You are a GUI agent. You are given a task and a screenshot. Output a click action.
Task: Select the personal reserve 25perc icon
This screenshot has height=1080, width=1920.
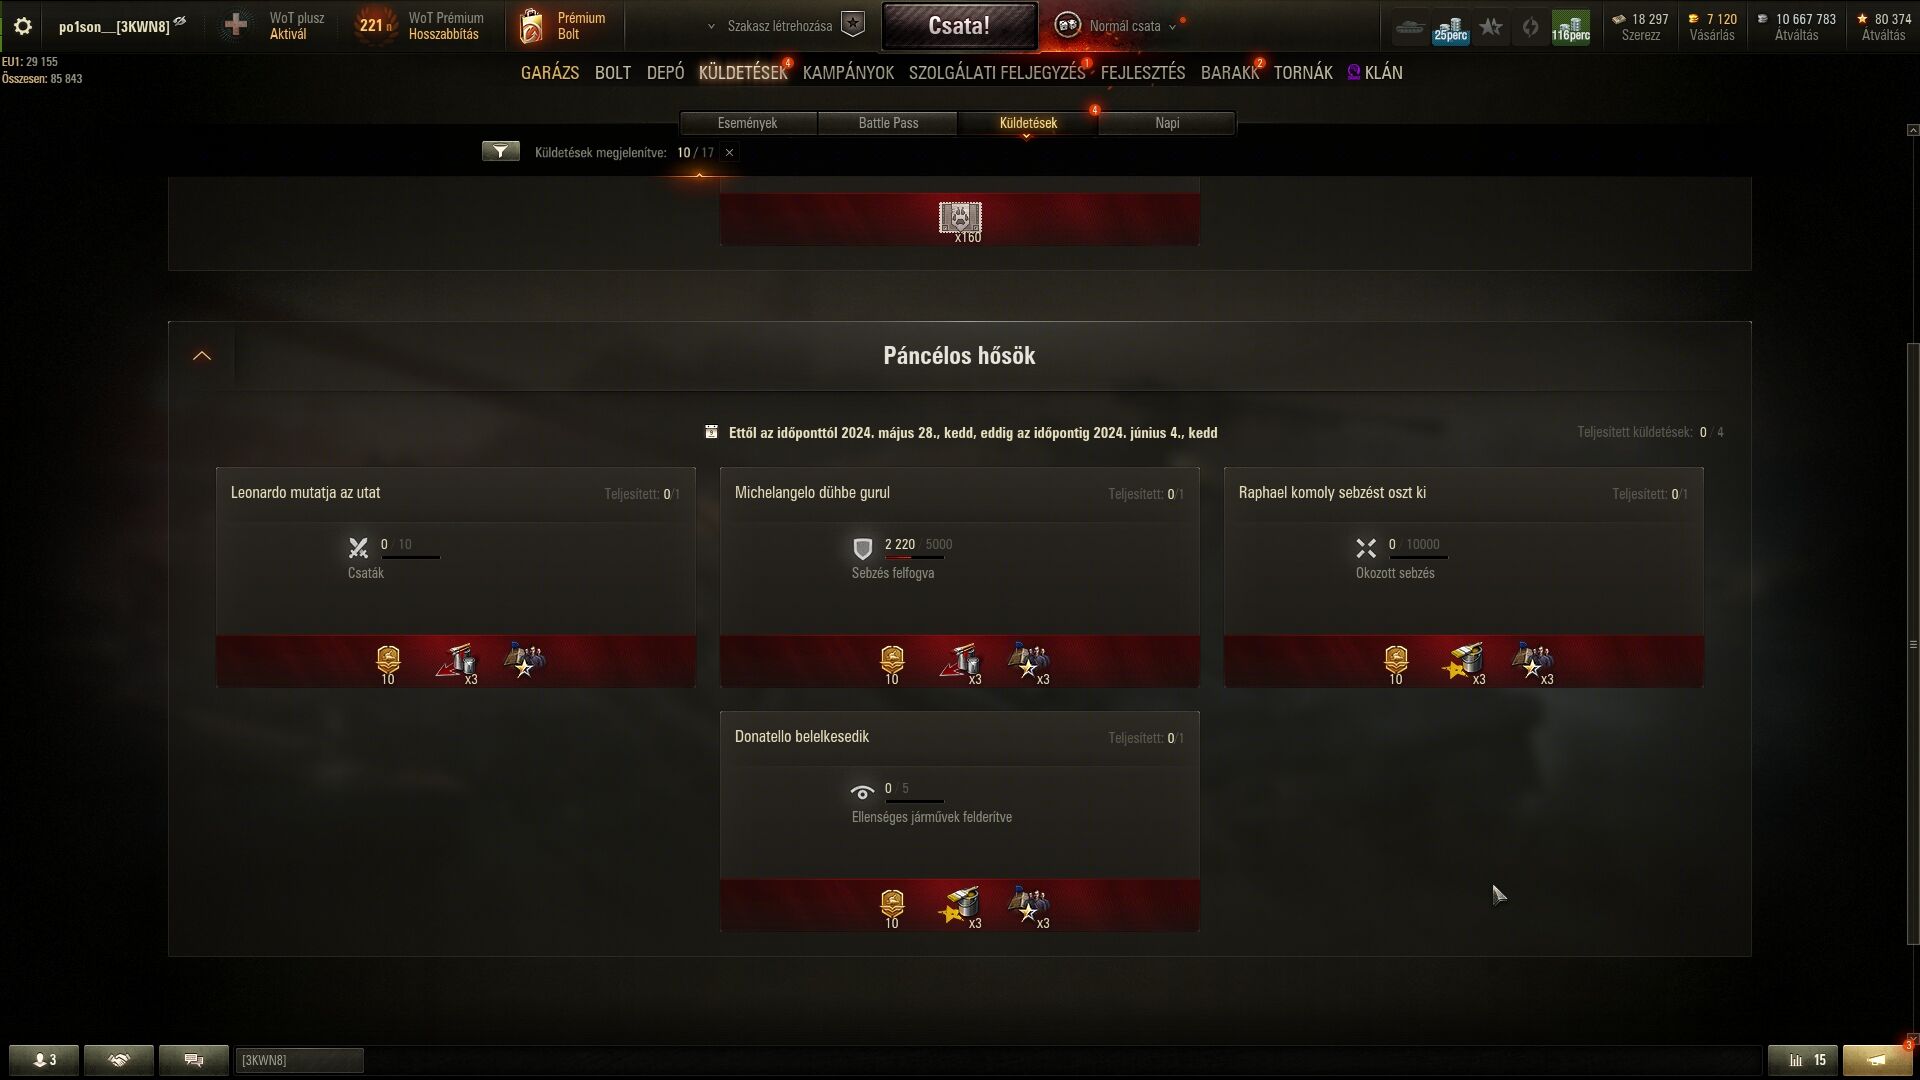(1450, 27)
